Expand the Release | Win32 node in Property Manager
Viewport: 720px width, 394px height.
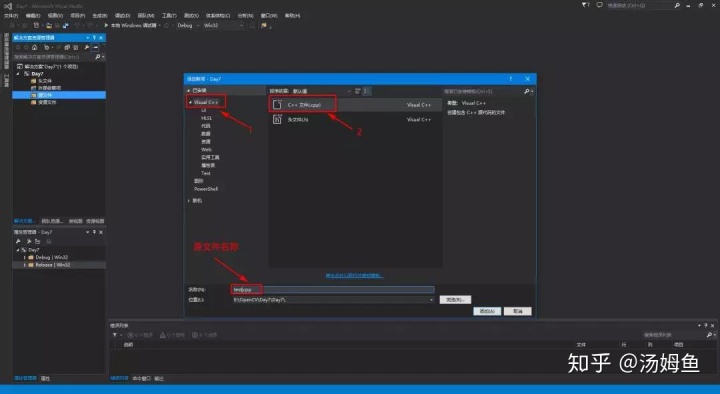[25, 265]
